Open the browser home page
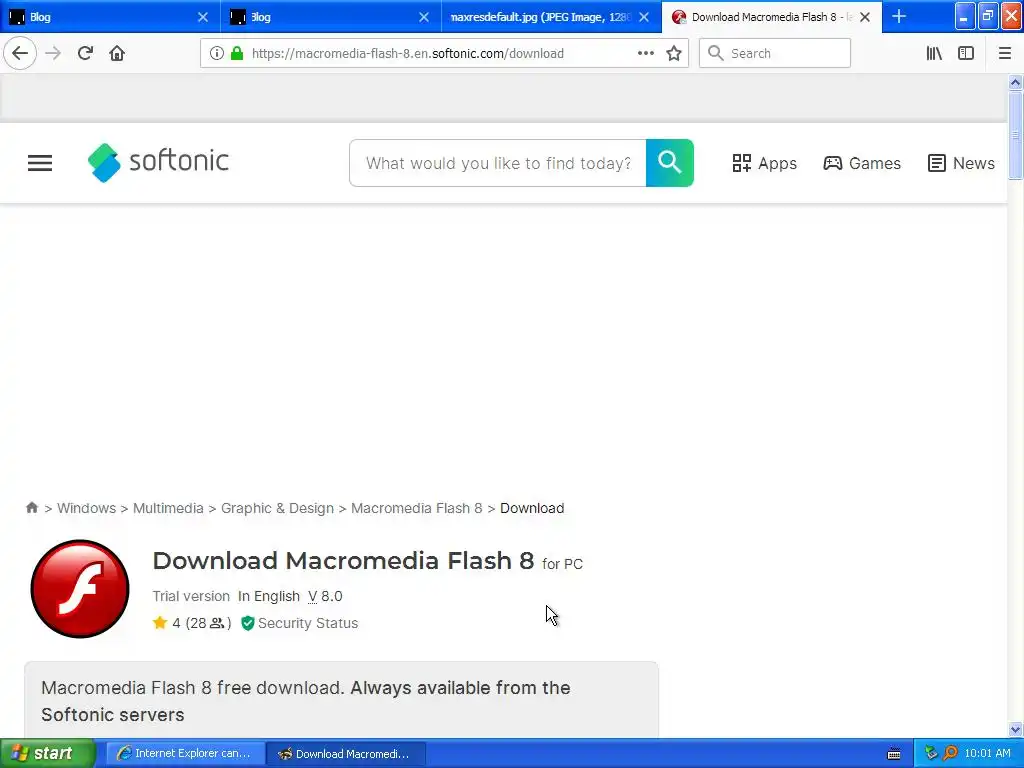1024x768 pixels. tap(117, 54)
